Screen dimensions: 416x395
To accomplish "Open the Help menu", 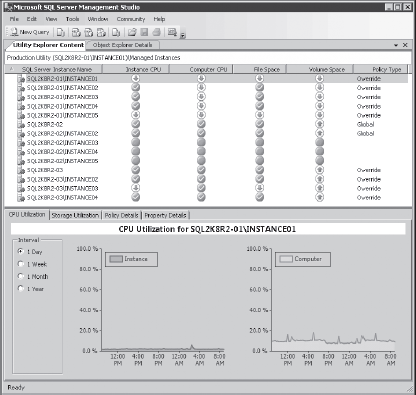I will click(159, 19).
